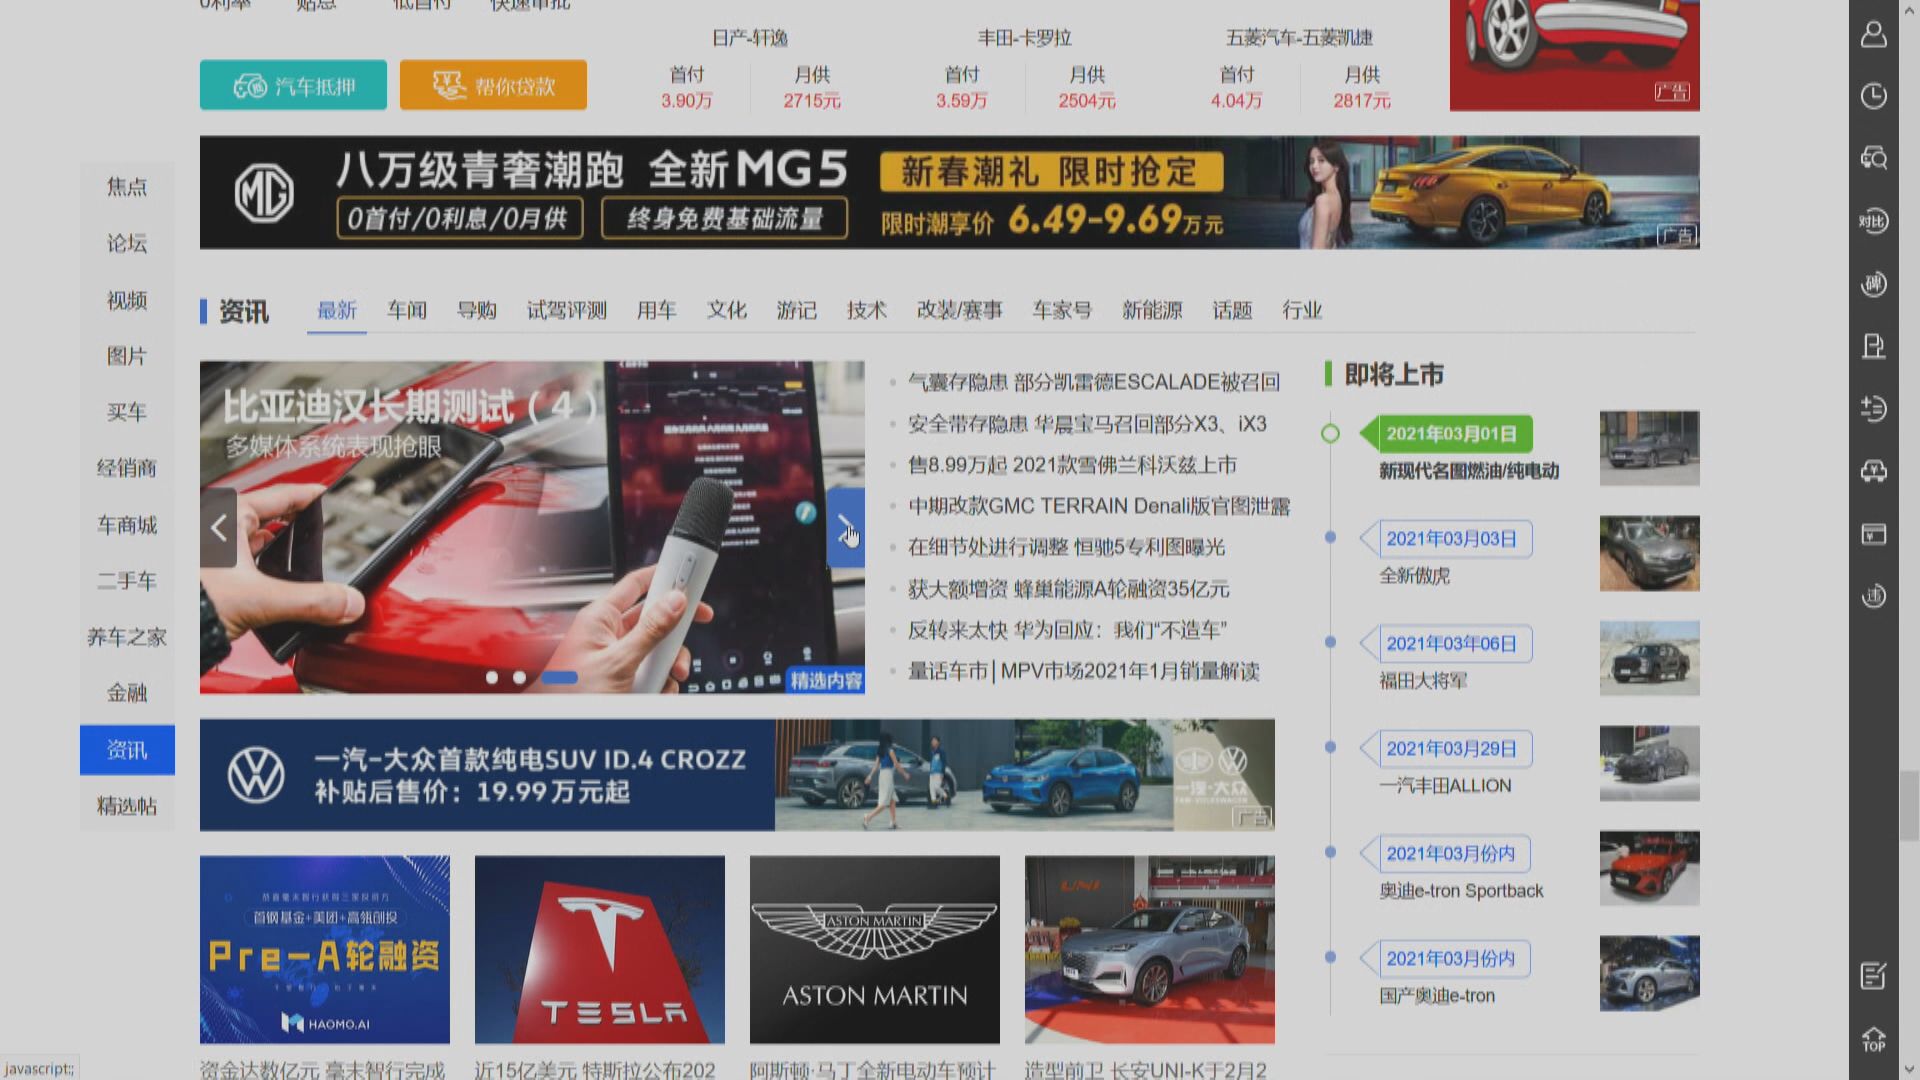Switch to the 新能源 tab
The image size is (1920, 1080).
click(1152, 311)
